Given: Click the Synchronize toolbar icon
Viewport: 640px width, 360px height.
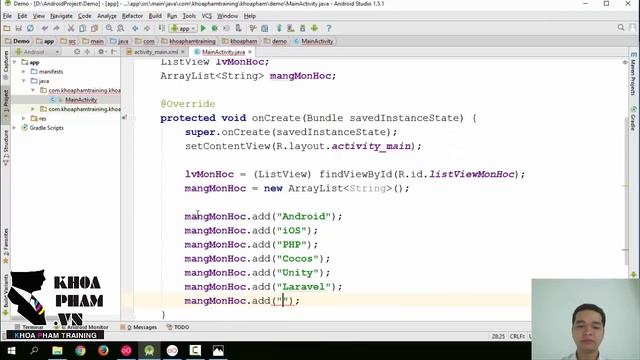Looking at the screenshot, I should point(30,28).
